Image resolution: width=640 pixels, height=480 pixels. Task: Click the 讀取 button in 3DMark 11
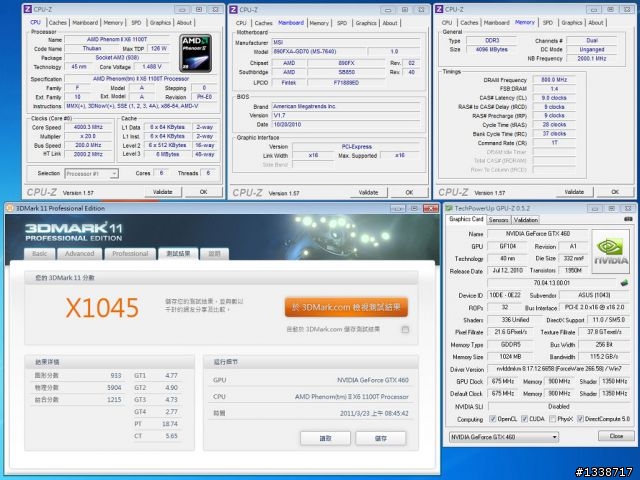point(325,438)
